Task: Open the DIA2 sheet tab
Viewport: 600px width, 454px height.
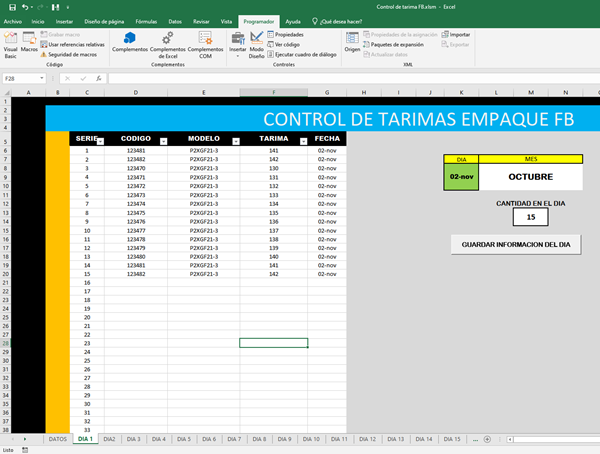Action: [x=109, y=439]
